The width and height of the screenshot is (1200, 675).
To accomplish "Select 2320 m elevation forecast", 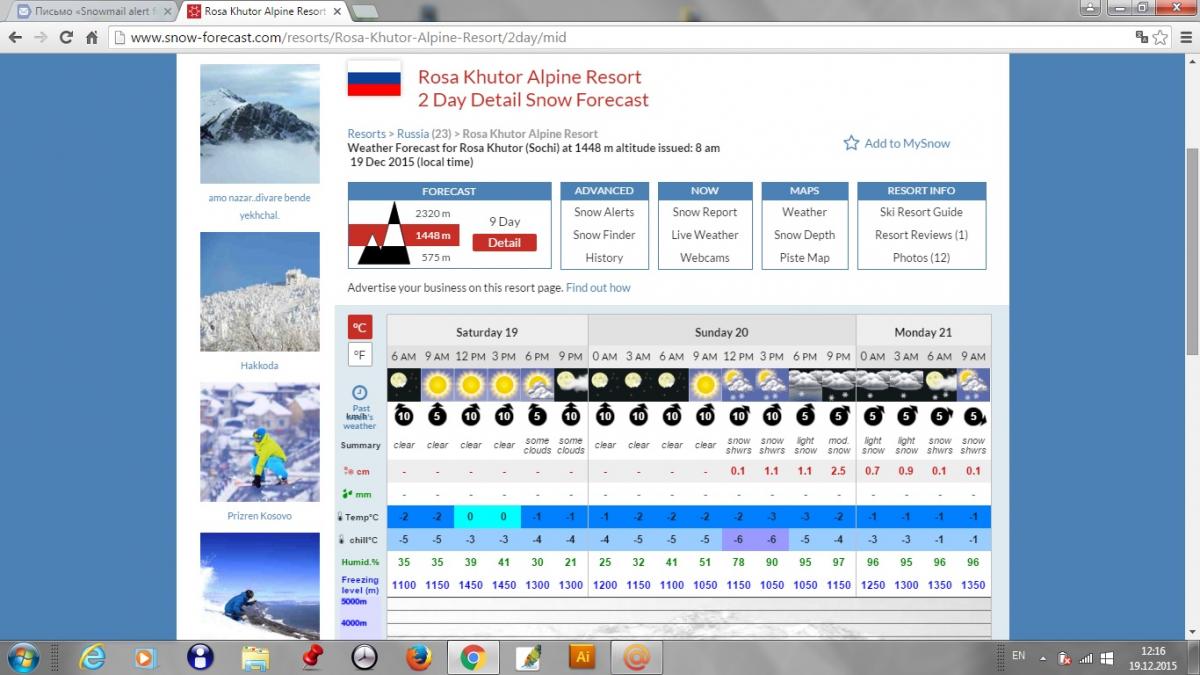I will [433, 214].
